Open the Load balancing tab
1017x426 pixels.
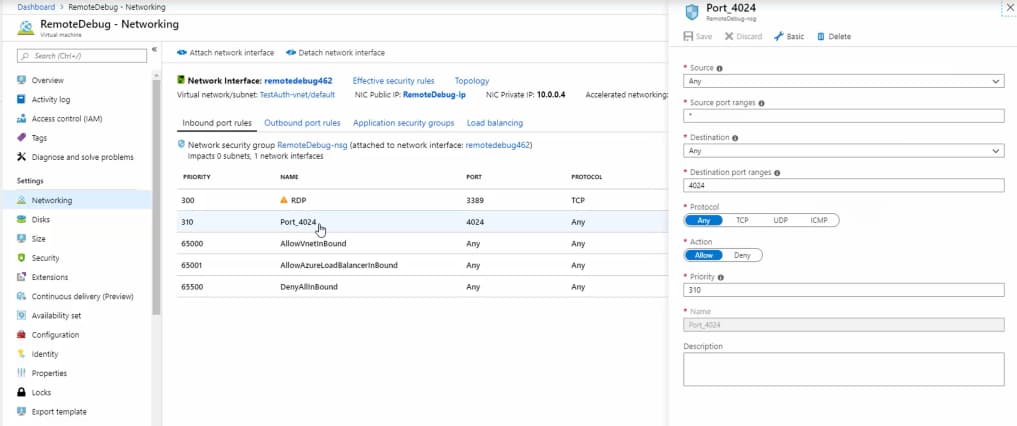click(495, 123)
